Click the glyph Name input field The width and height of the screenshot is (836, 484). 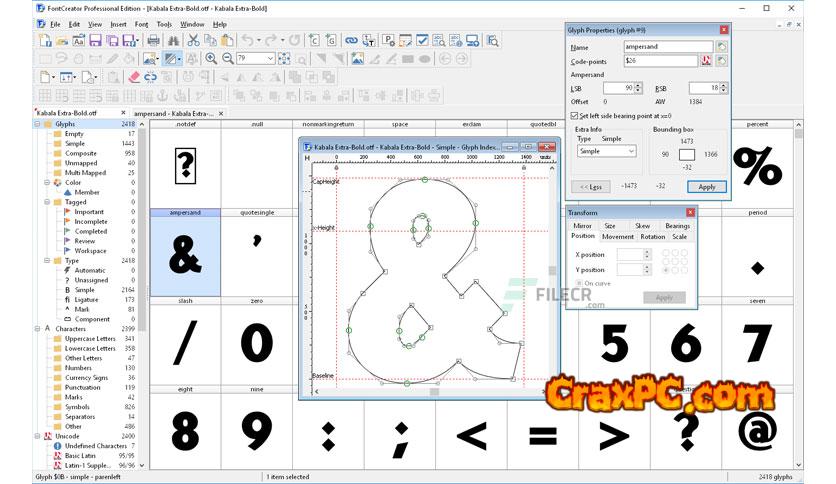pos(667,46)
